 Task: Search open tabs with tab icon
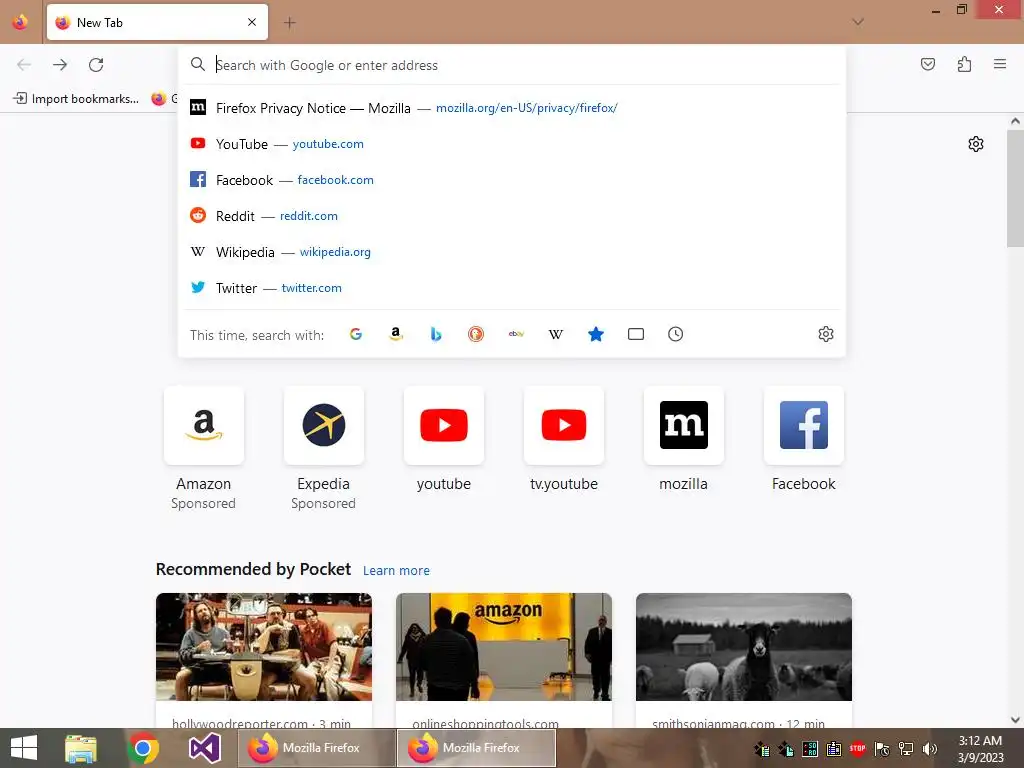(x=635, y=334)
